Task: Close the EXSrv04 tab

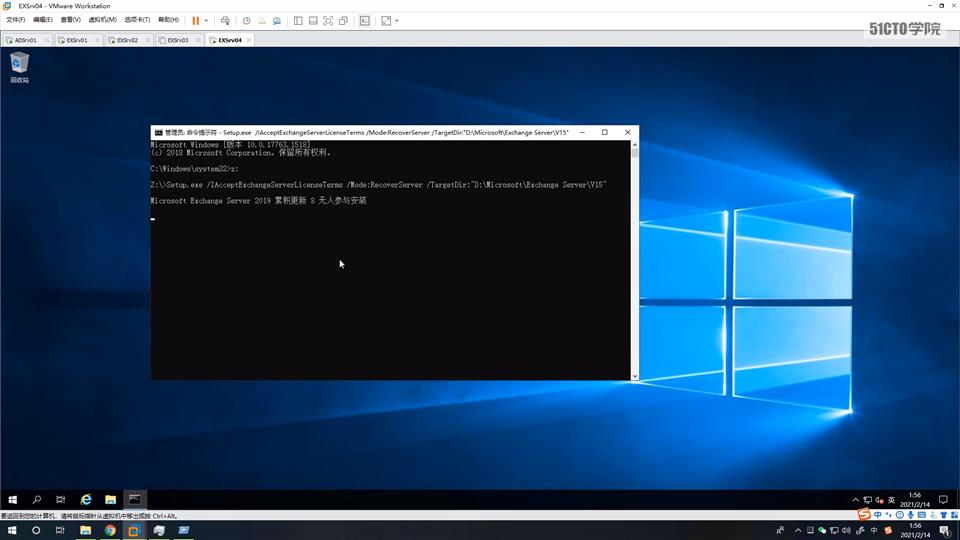Action: click(x=249, y=40)
